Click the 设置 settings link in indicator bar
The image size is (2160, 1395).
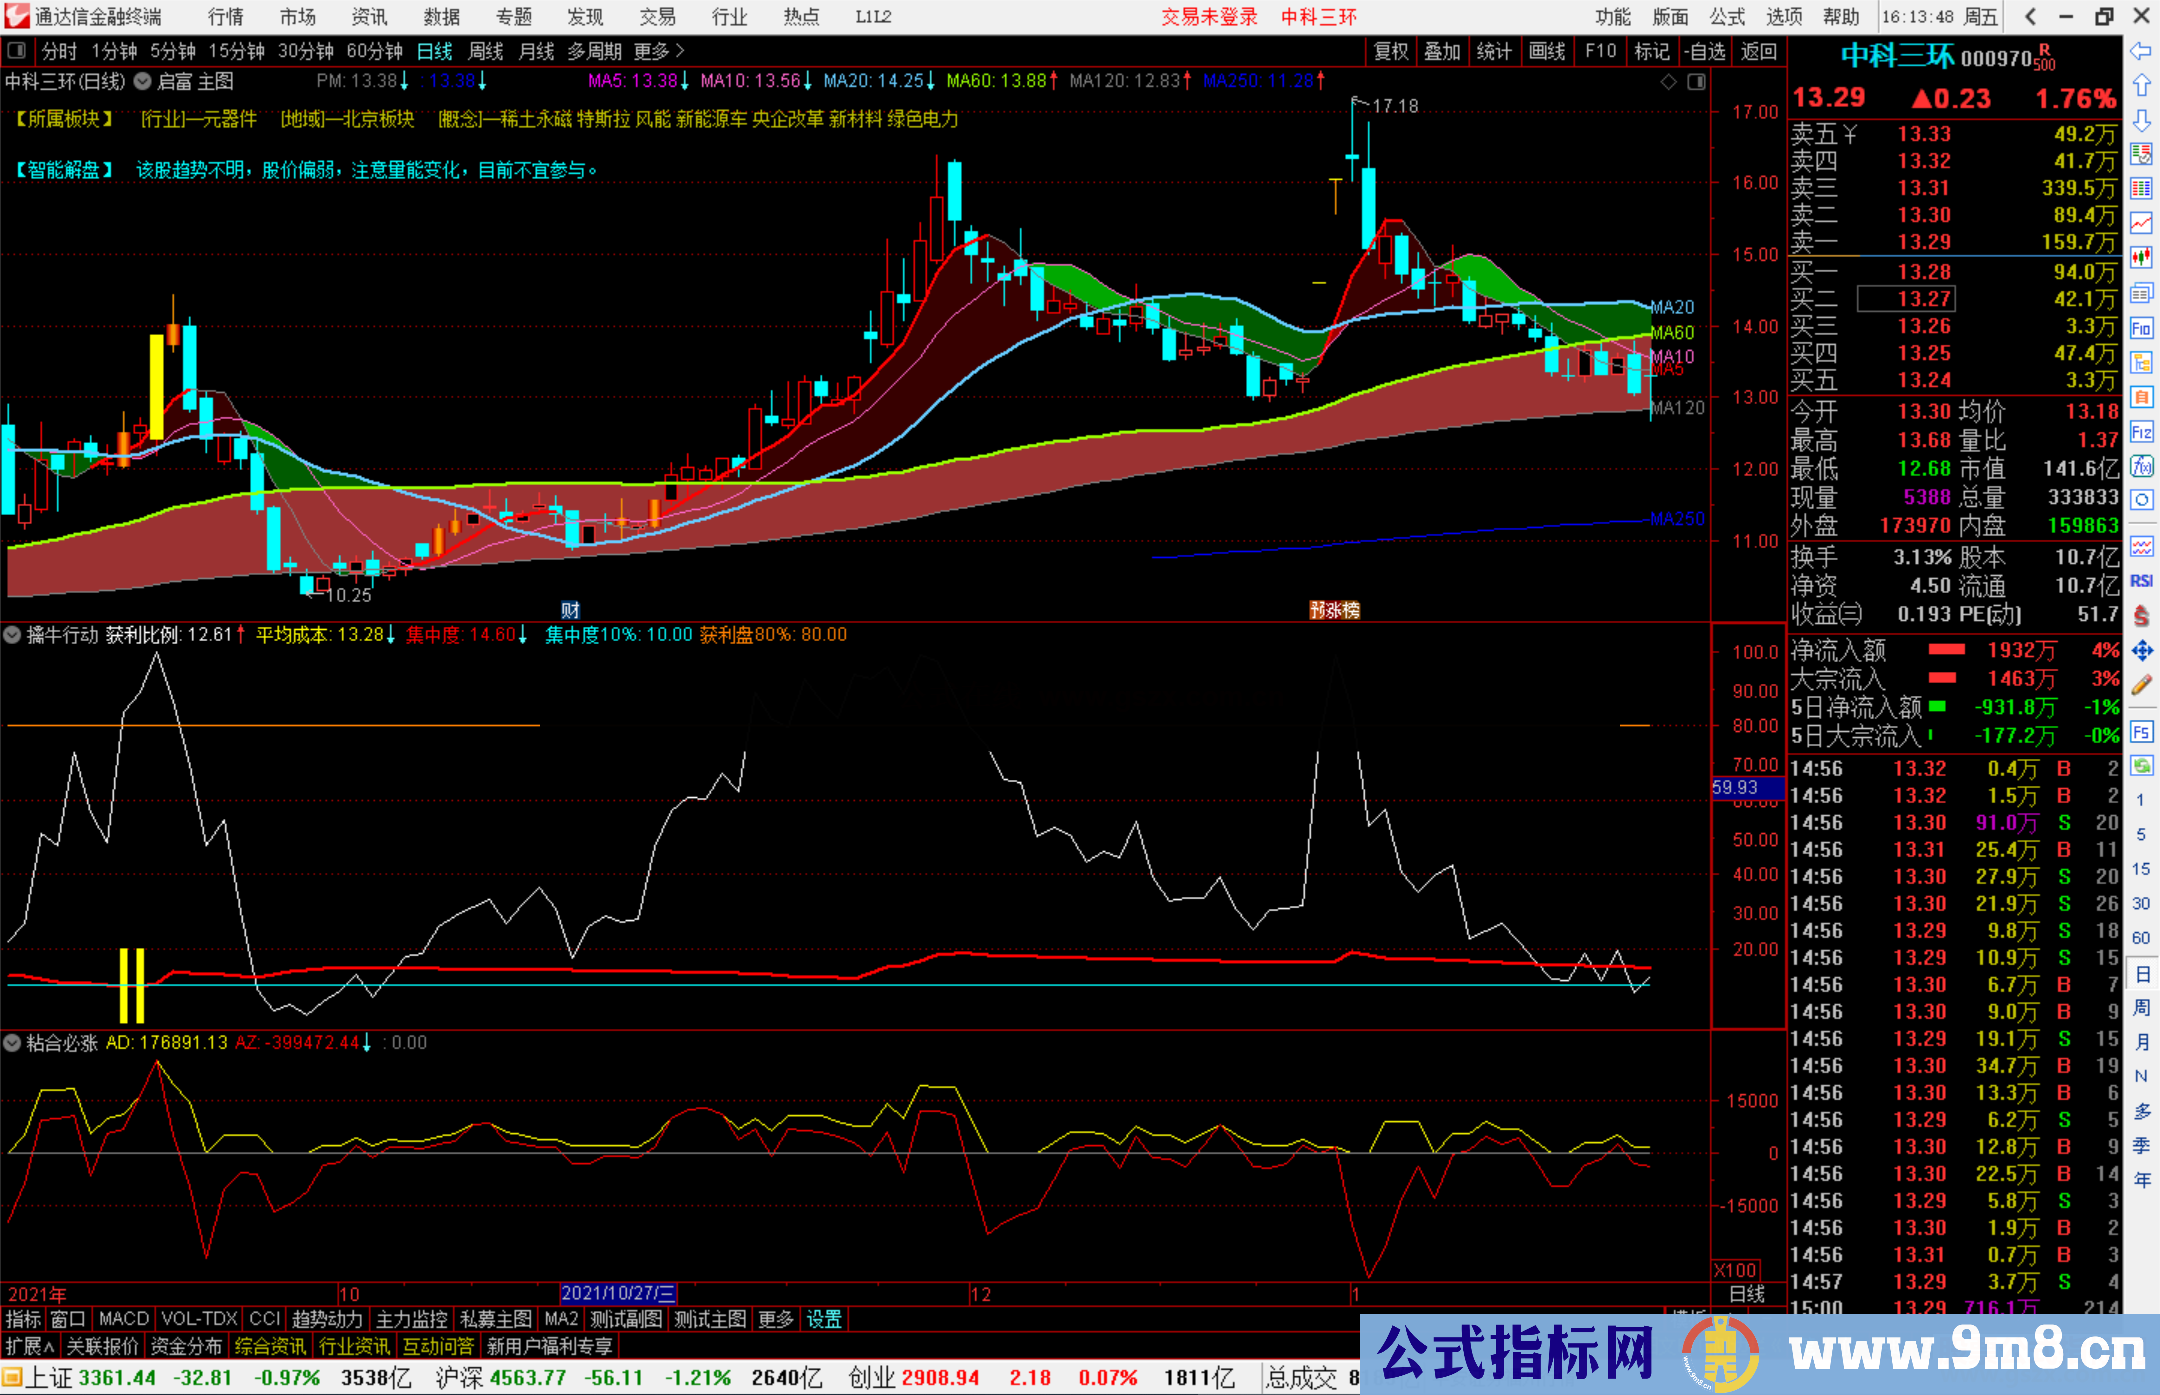tap(824, 1319)
